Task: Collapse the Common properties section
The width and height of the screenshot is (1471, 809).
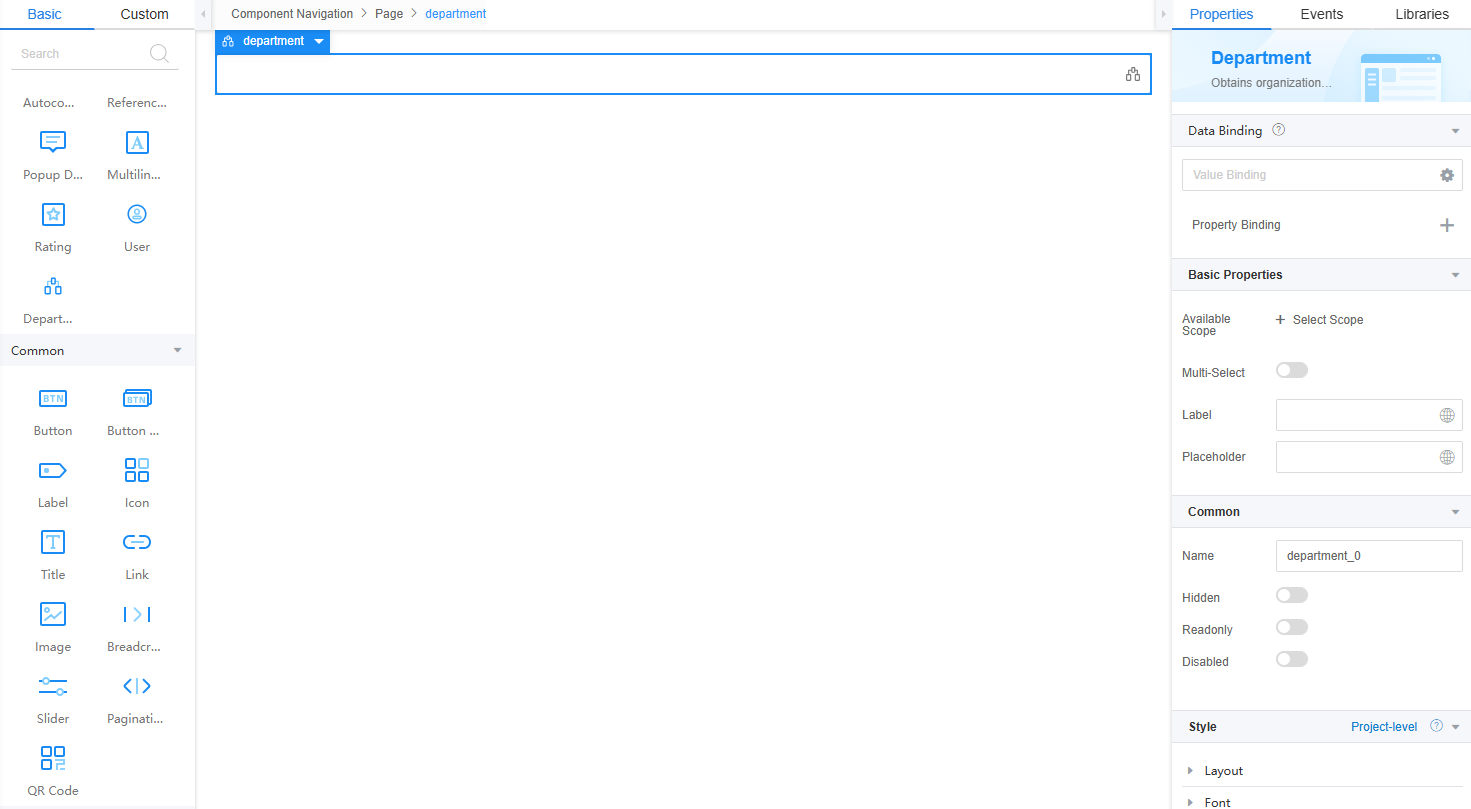Action: pyautogui.click(x=1455, y=512)
